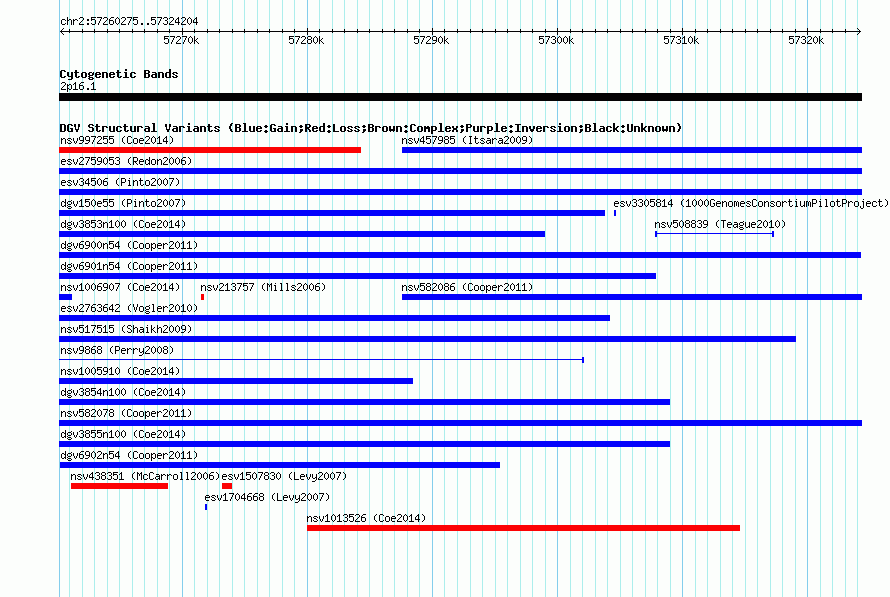Image resolution: width=890 pixels, height=597 pixels.
Task: Click the right arrow of the ruler
Action: [x=859, y=31]
